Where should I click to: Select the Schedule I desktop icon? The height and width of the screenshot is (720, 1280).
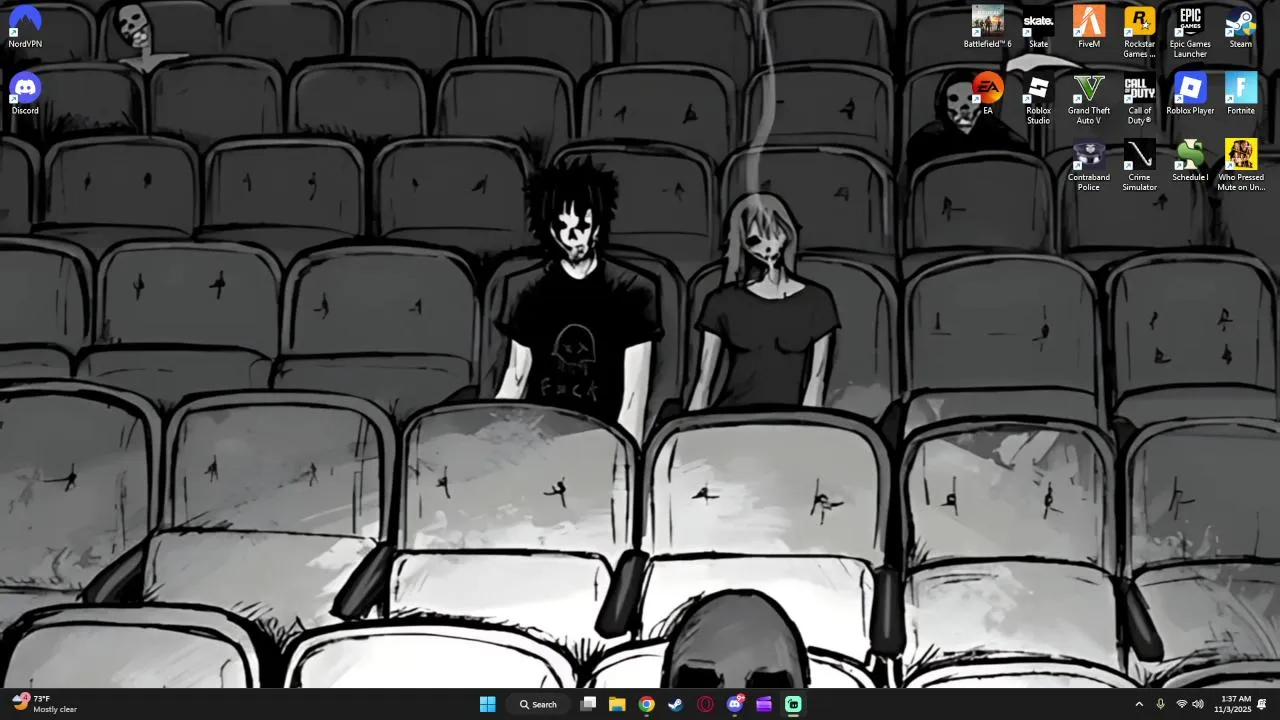(x=1190, y=161)
